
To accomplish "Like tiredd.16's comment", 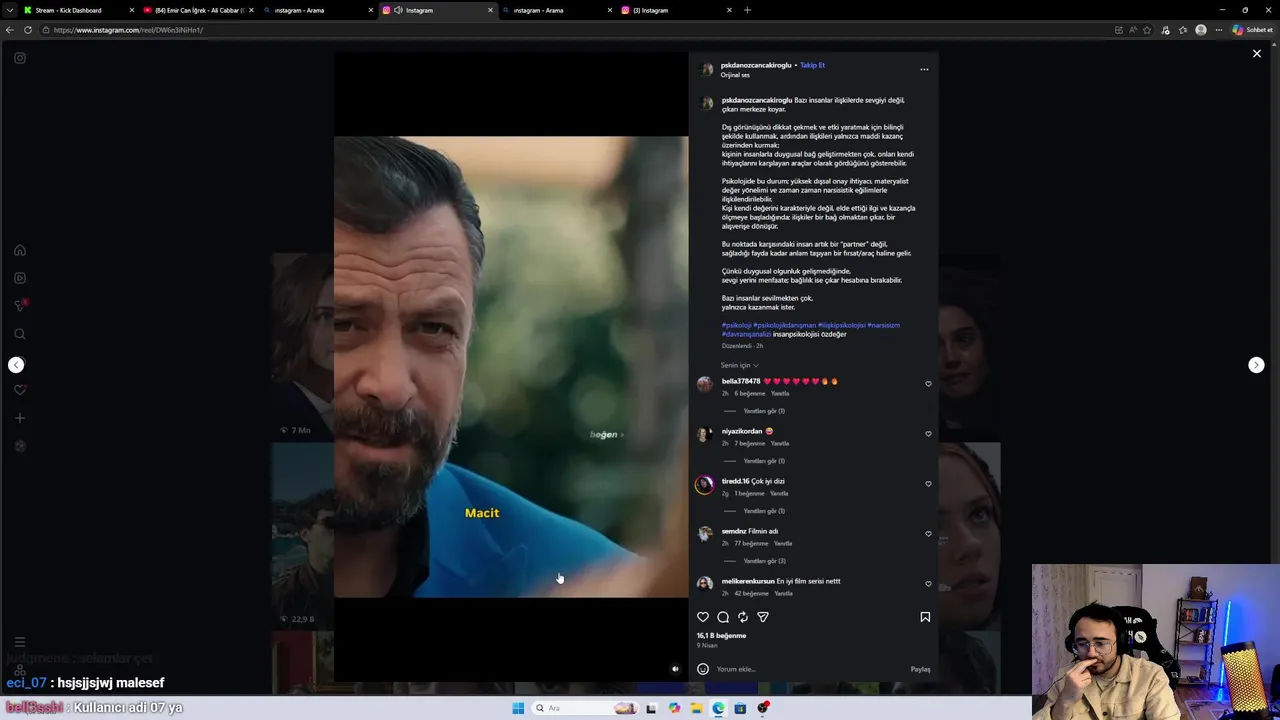I will click(x=928, y=484).
